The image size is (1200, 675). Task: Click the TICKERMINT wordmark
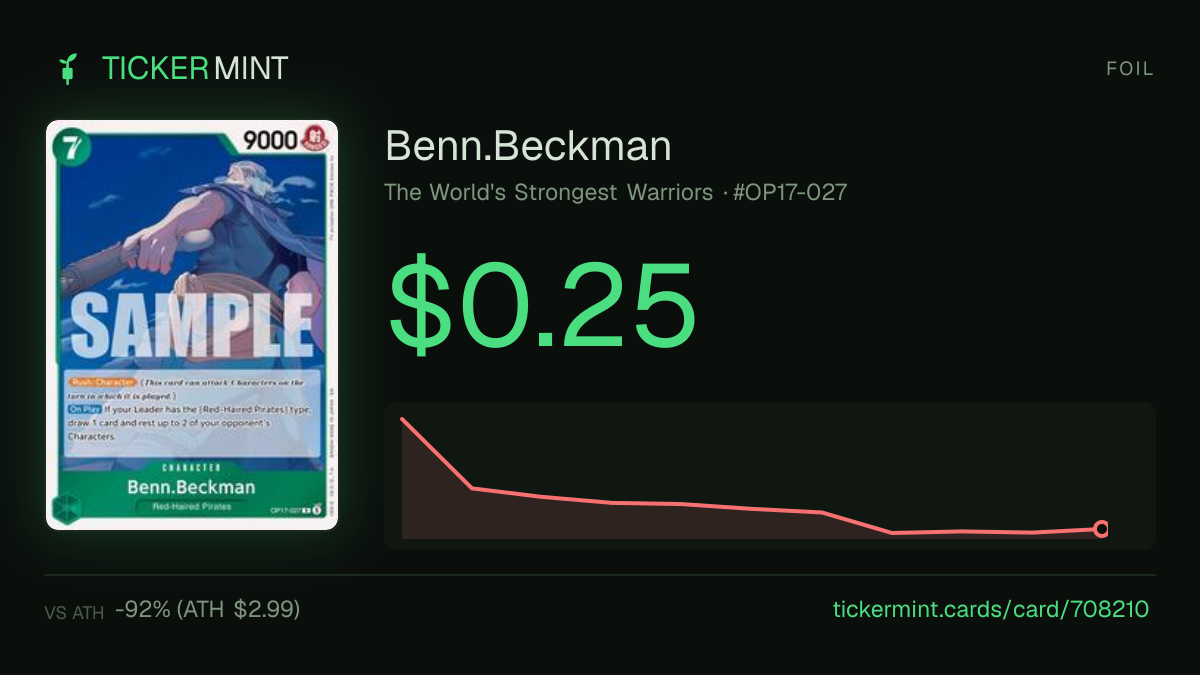(x=195, y=69)
